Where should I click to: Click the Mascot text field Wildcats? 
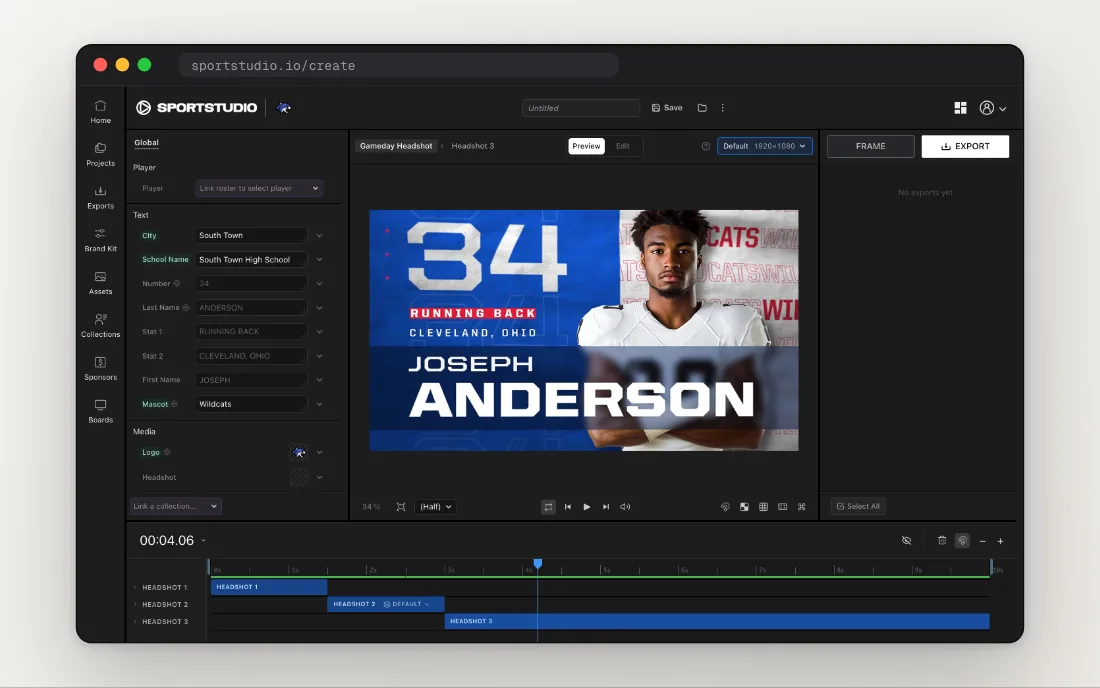pyautogui.click(x=251, y=405)
